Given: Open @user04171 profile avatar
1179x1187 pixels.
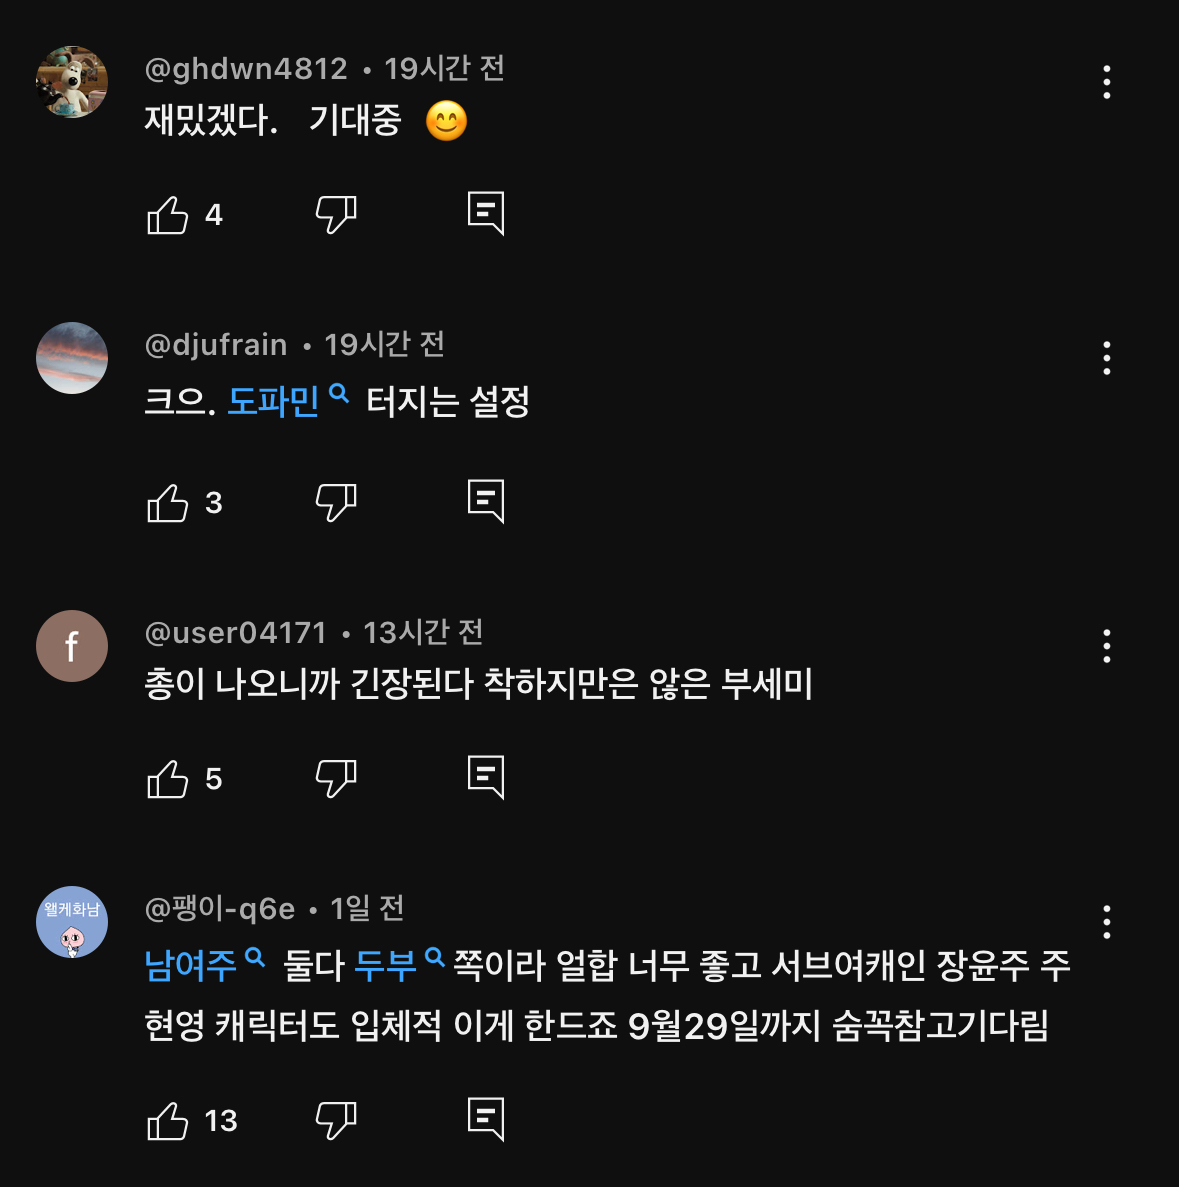Looking at the screenshot, I should coord(72,646).
